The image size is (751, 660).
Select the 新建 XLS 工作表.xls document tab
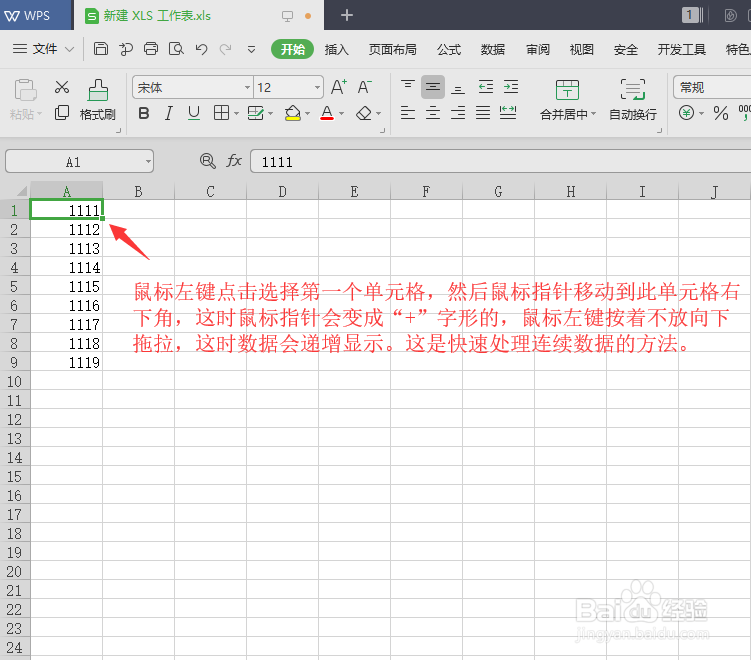199,15
